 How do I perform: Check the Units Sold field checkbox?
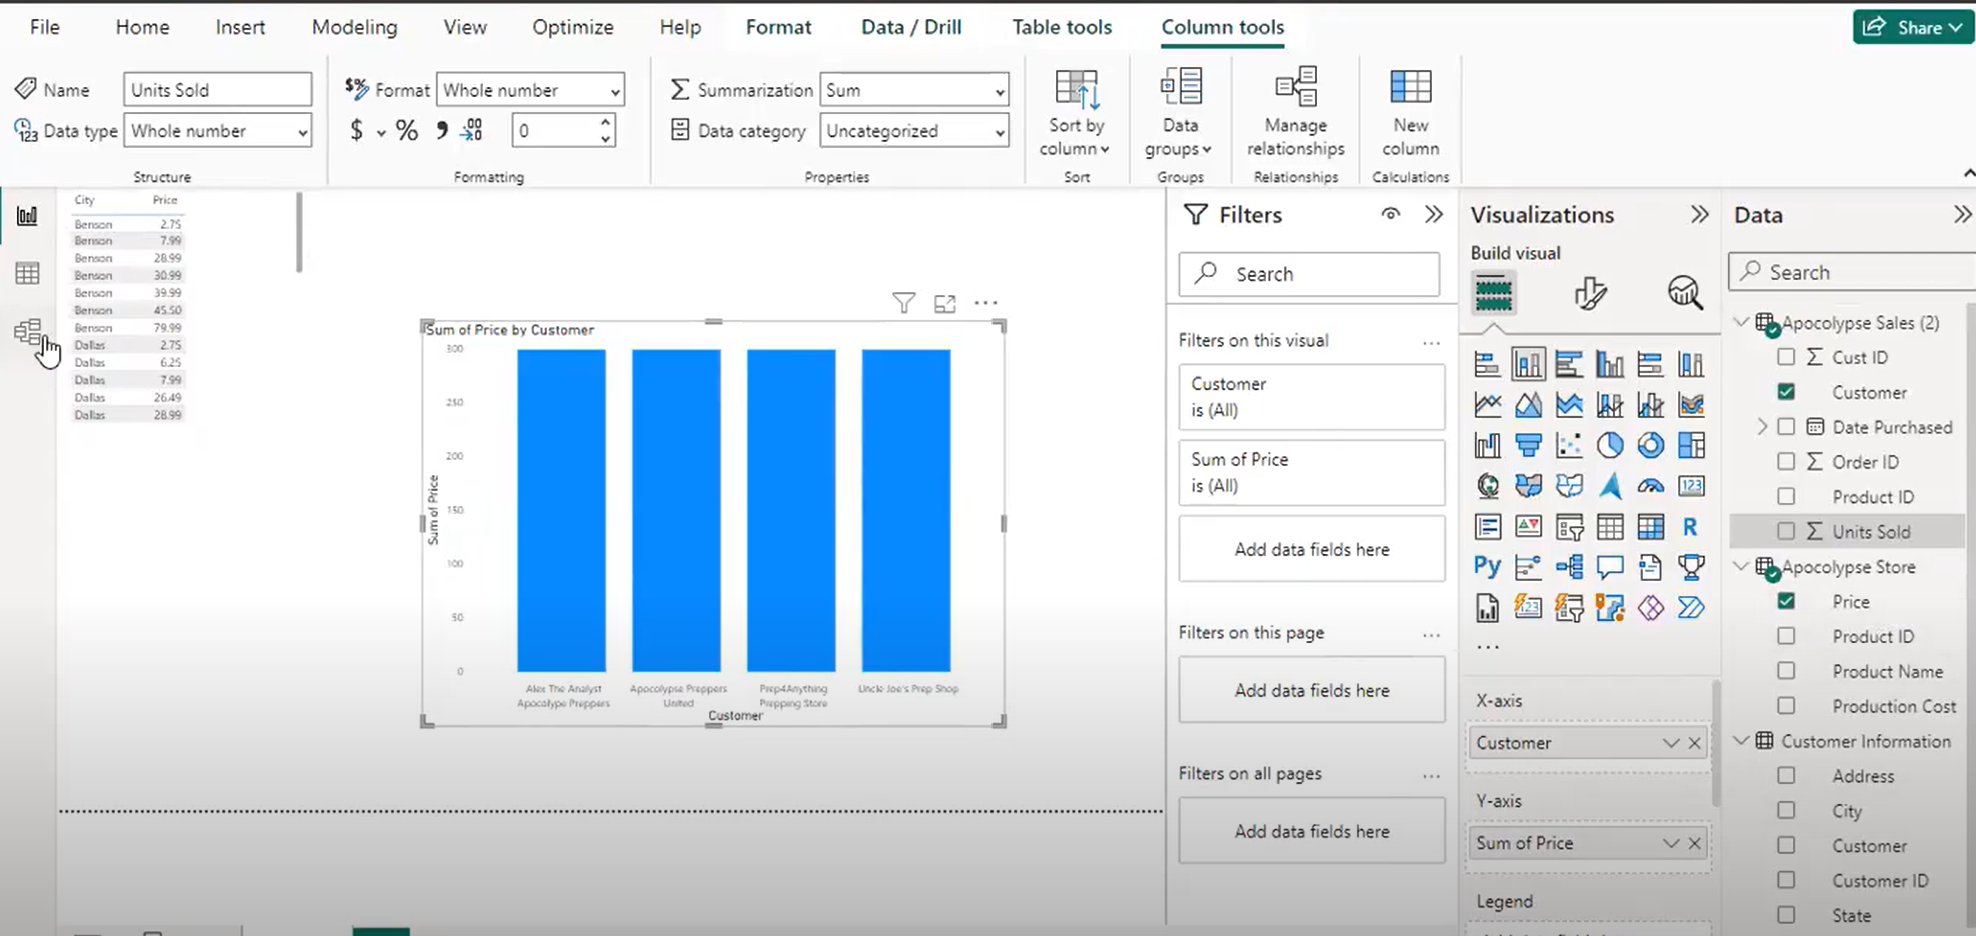[x=1786, y=531]
